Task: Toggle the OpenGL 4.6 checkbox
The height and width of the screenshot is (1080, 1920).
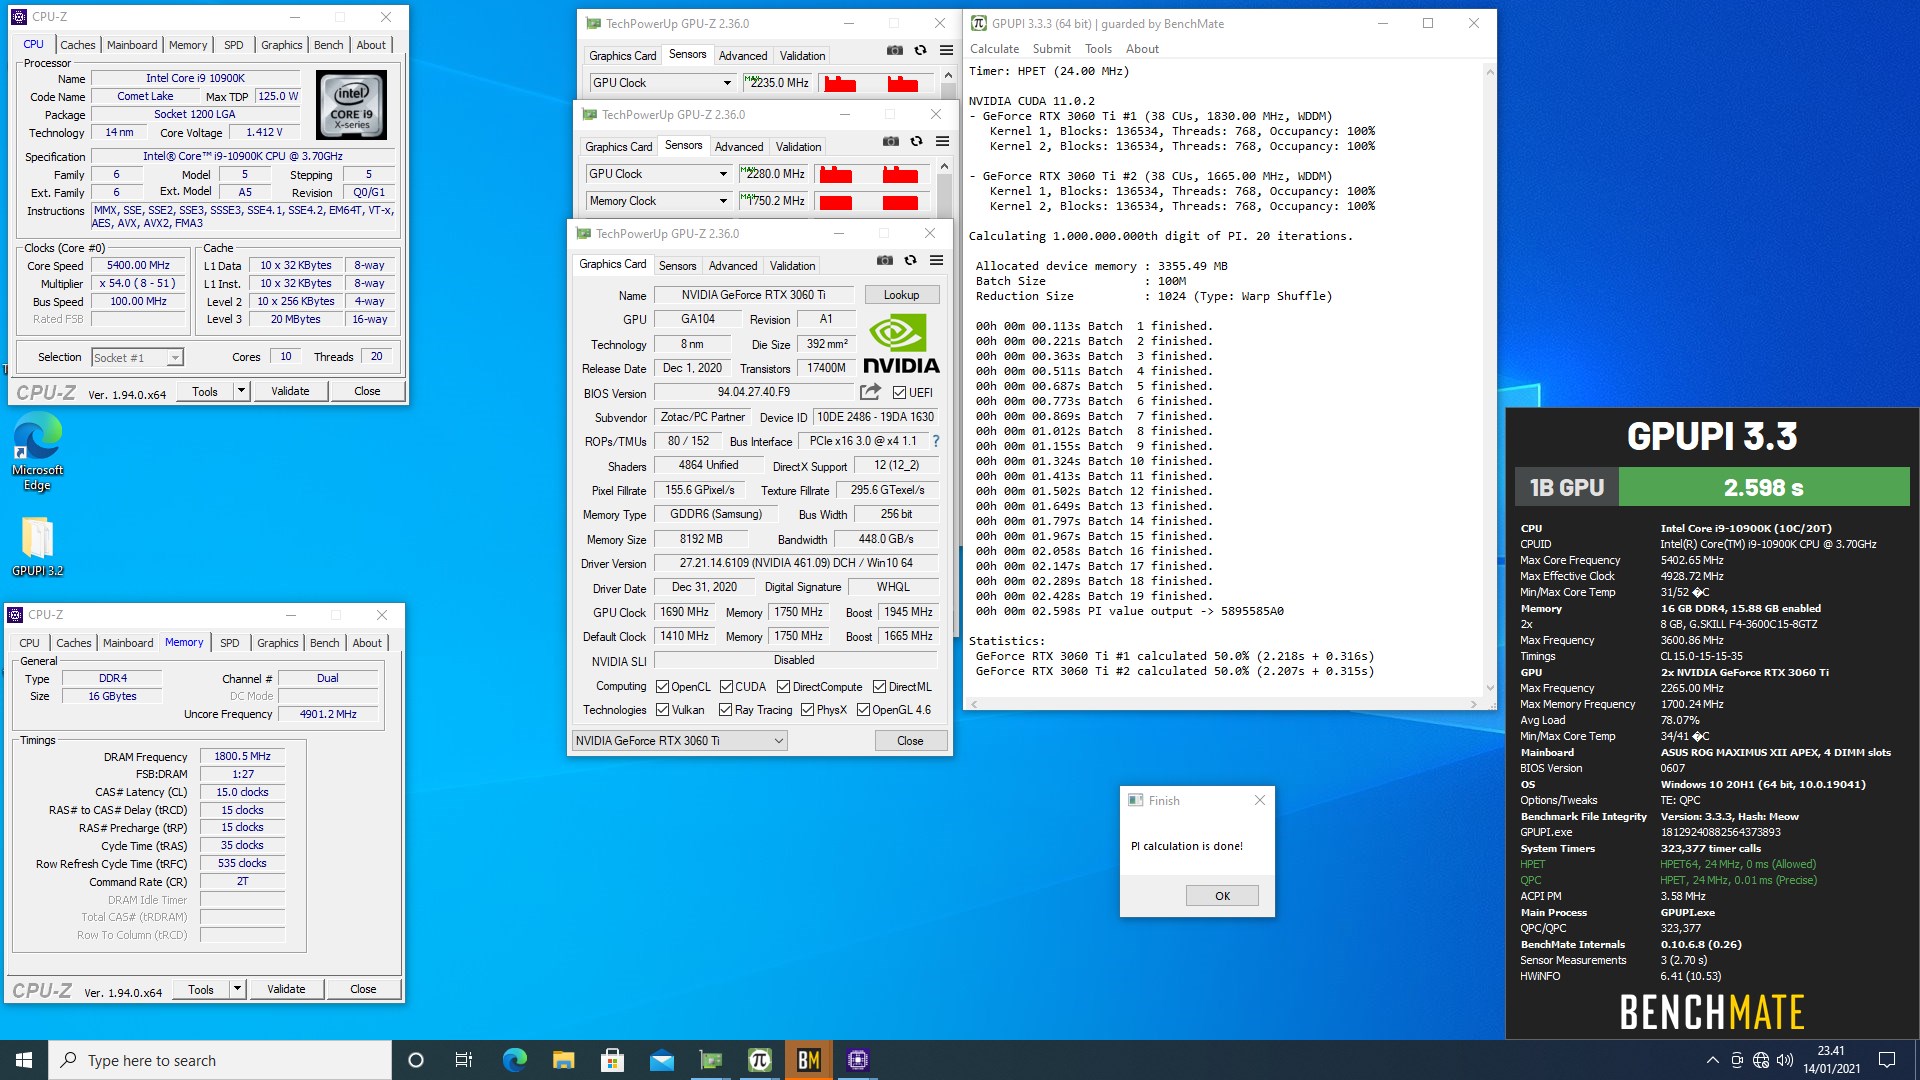Action: pyautogui.click(x=863, y=710)
